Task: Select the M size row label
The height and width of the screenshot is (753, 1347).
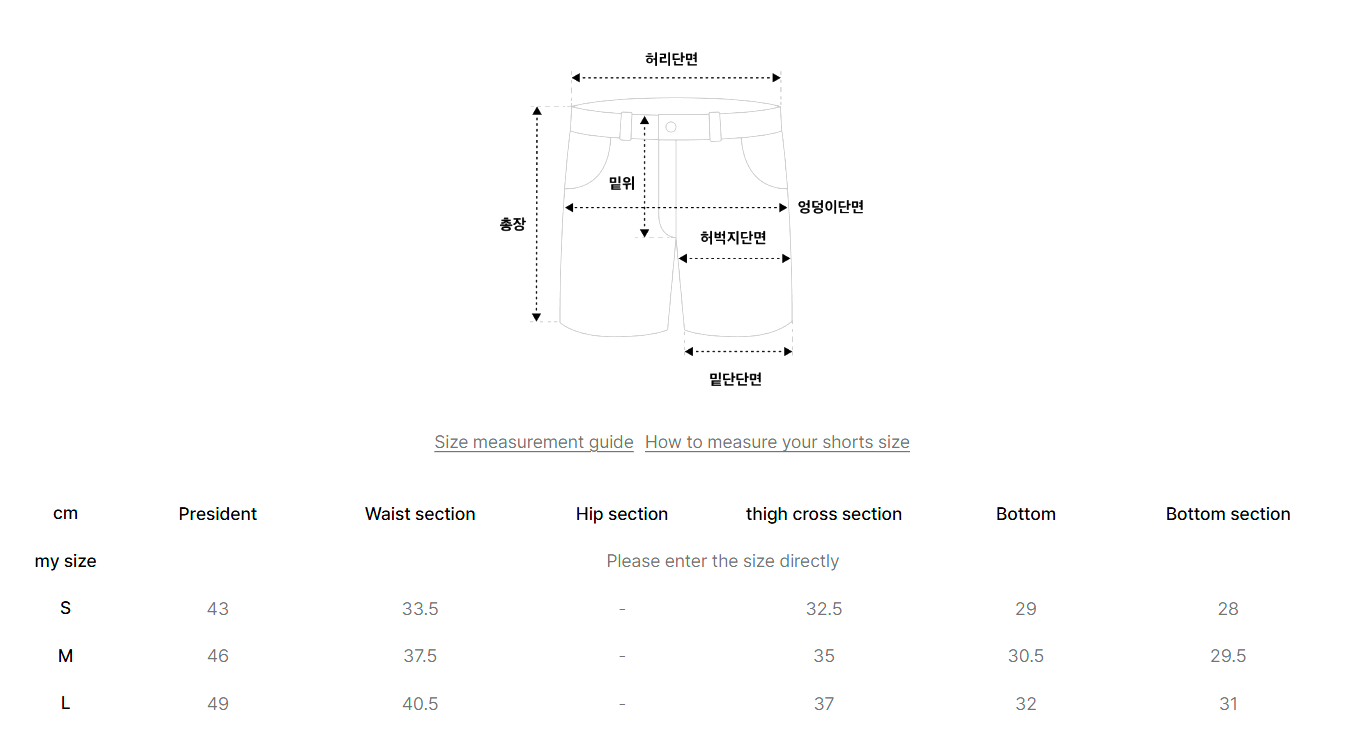Action: (x=66, y=656)
